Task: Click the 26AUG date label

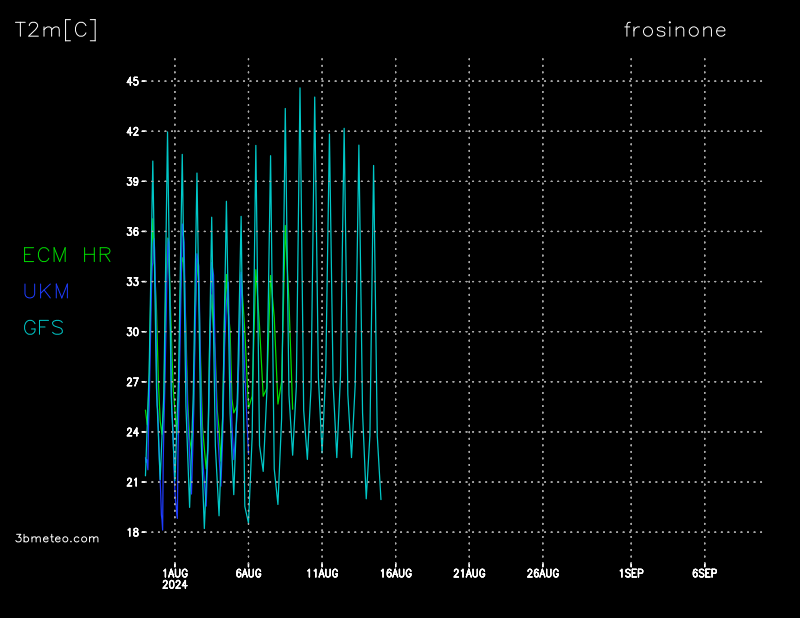Action: [x=542, y=573]
